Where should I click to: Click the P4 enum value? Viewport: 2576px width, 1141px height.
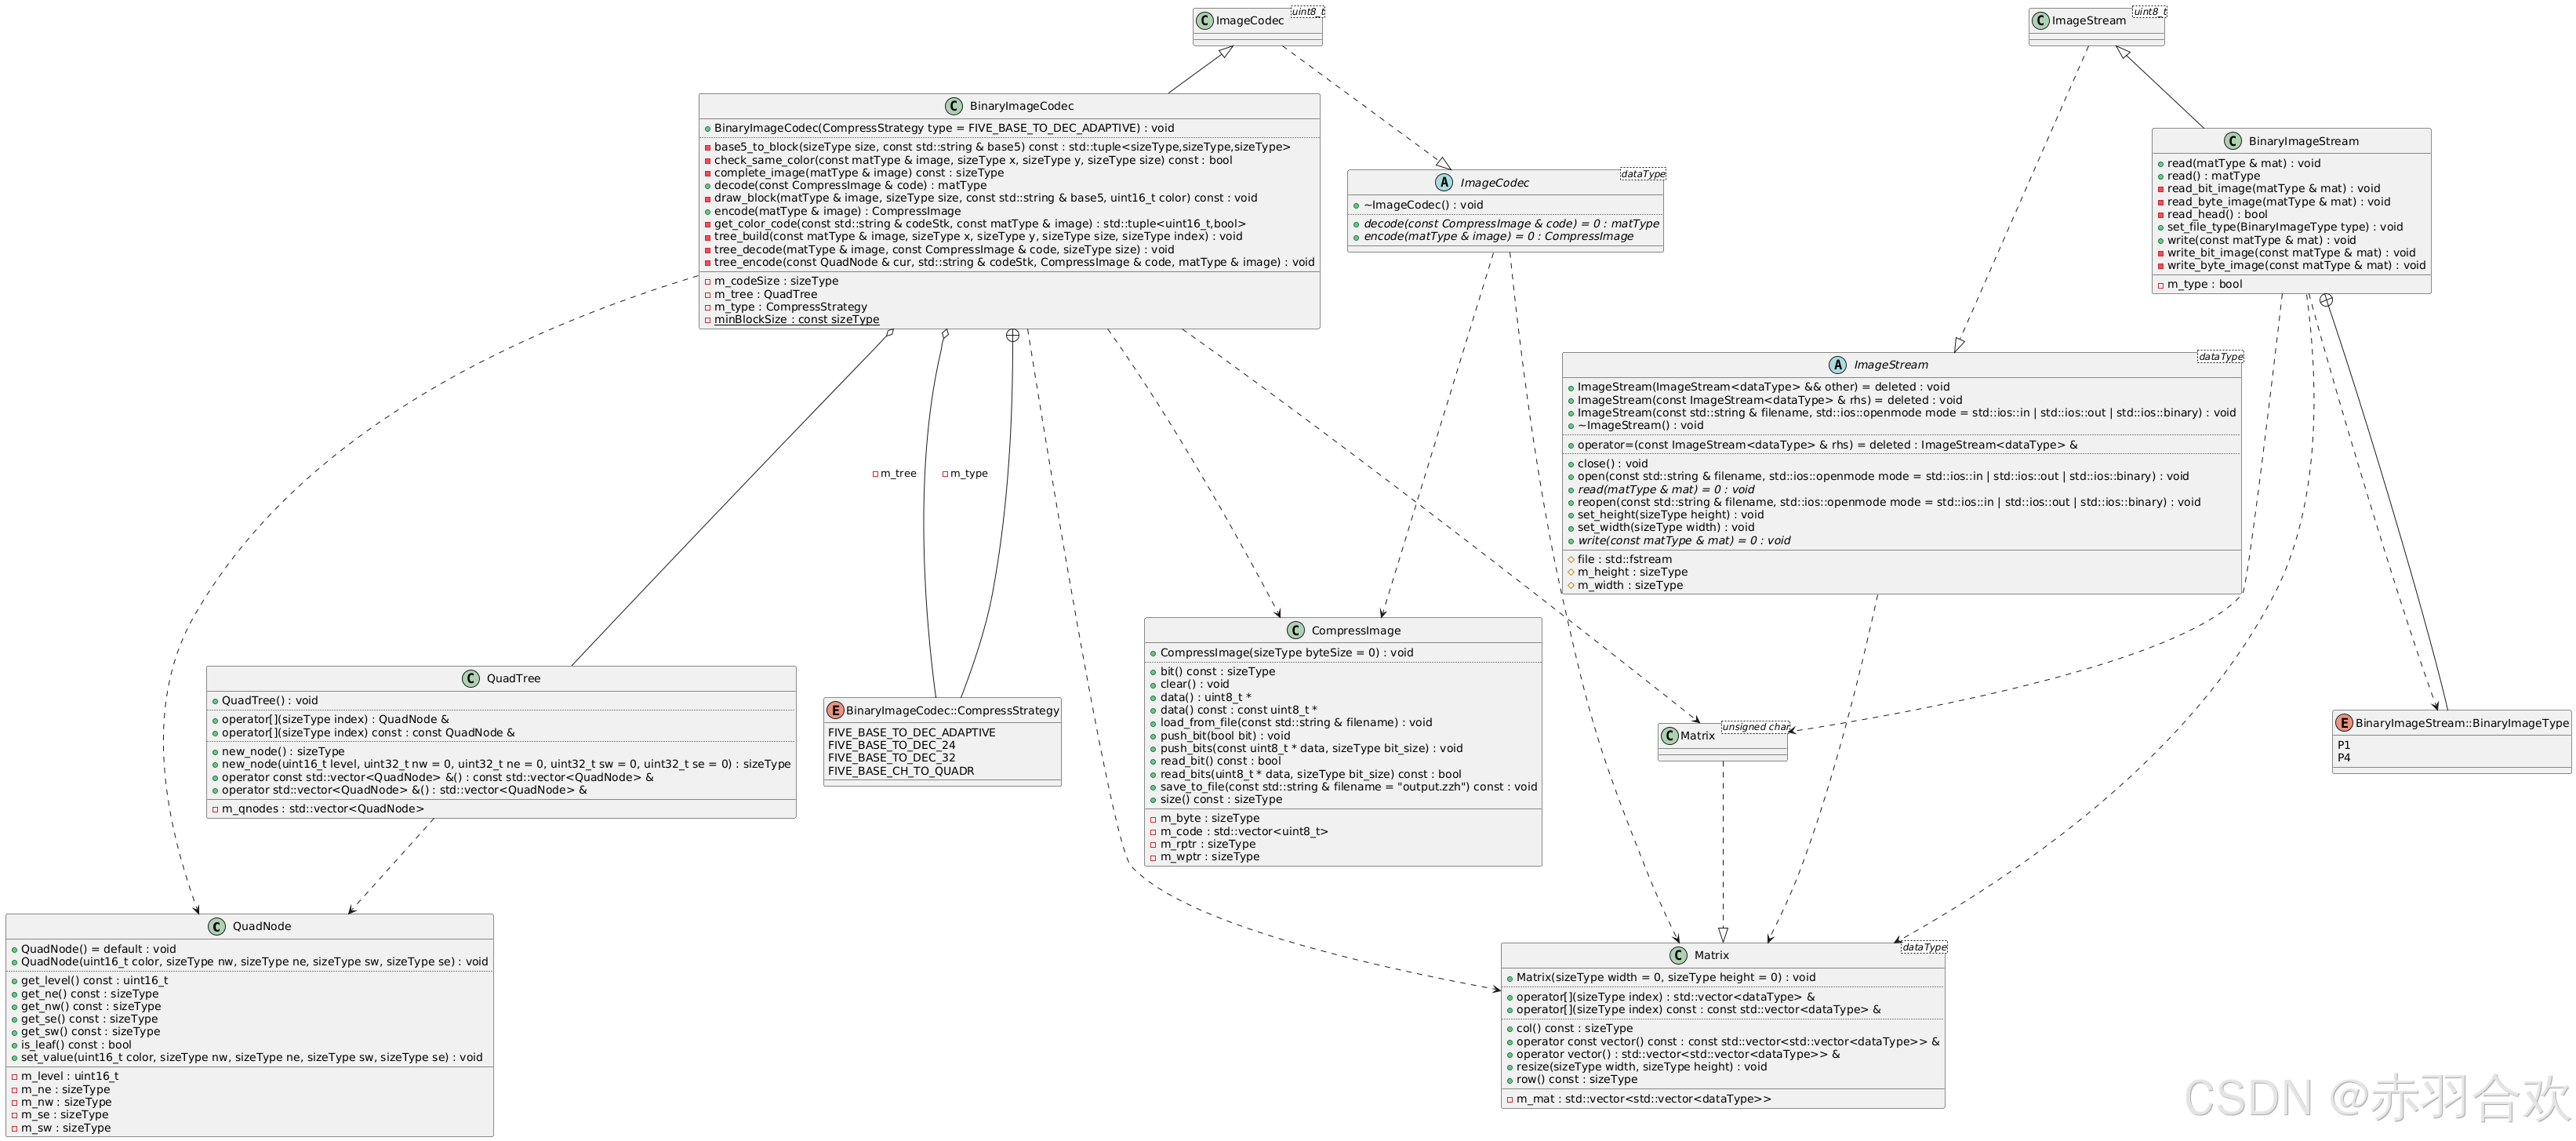2344,758
